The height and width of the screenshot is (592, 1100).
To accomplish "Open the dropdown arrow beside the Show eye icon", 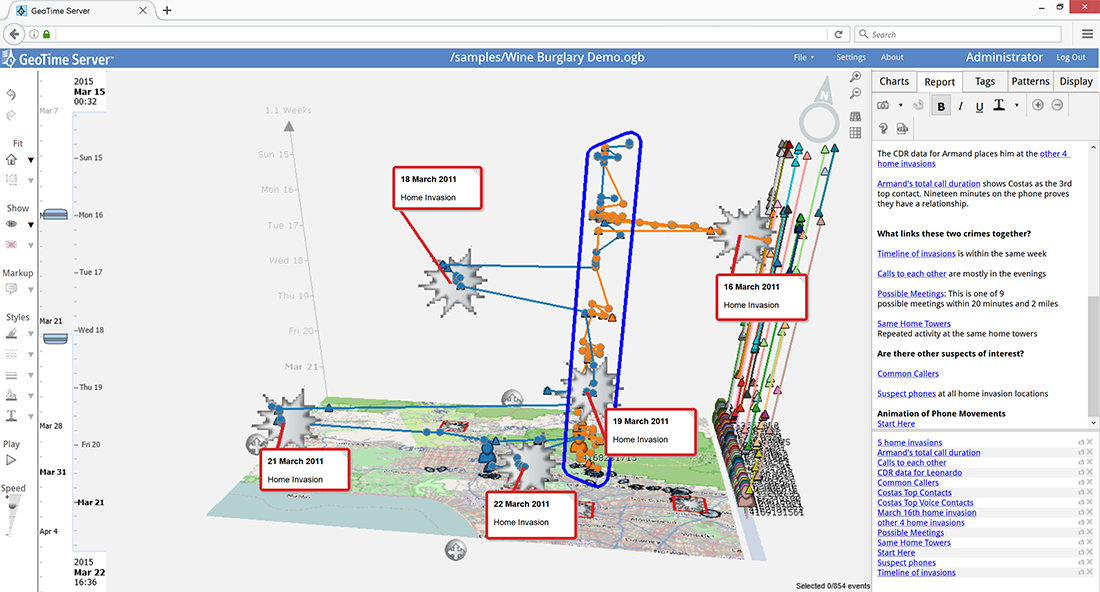I will pos(30,224).
